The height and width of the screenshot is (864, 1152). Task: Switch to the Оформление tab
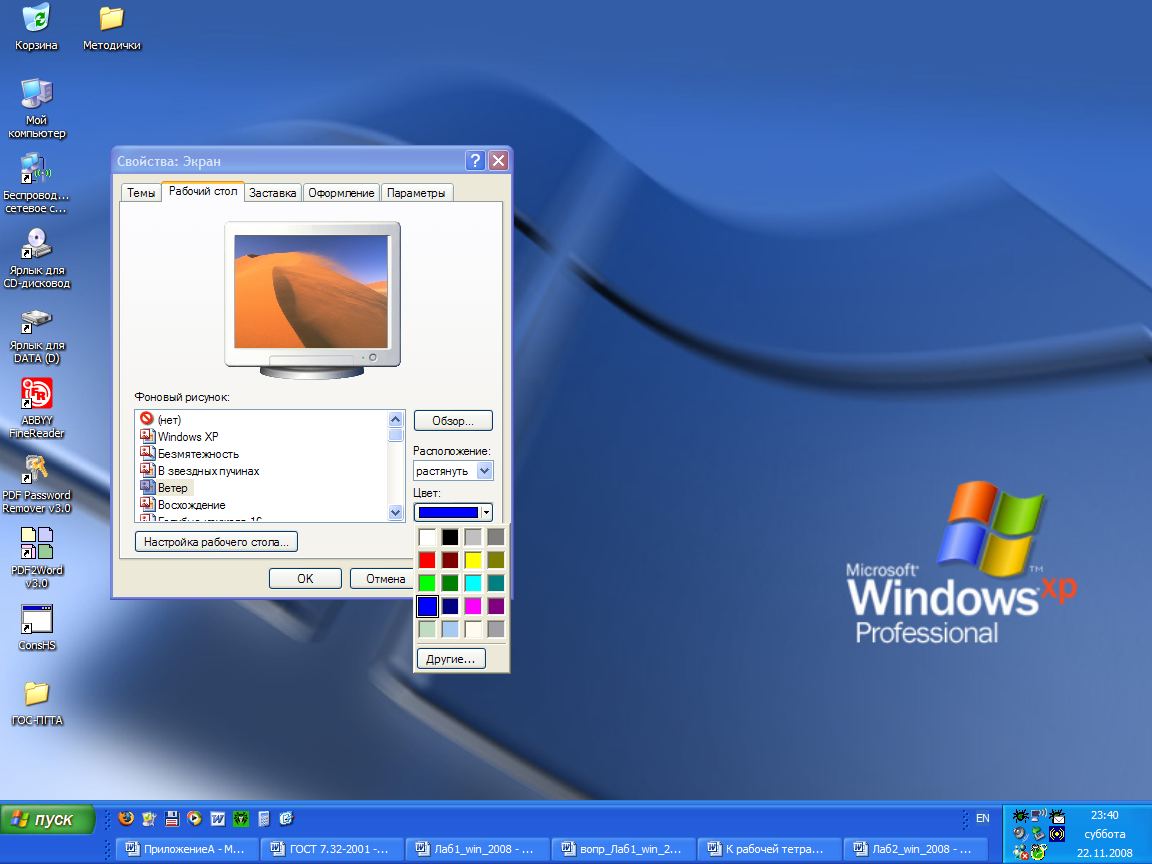click(341, 192)
